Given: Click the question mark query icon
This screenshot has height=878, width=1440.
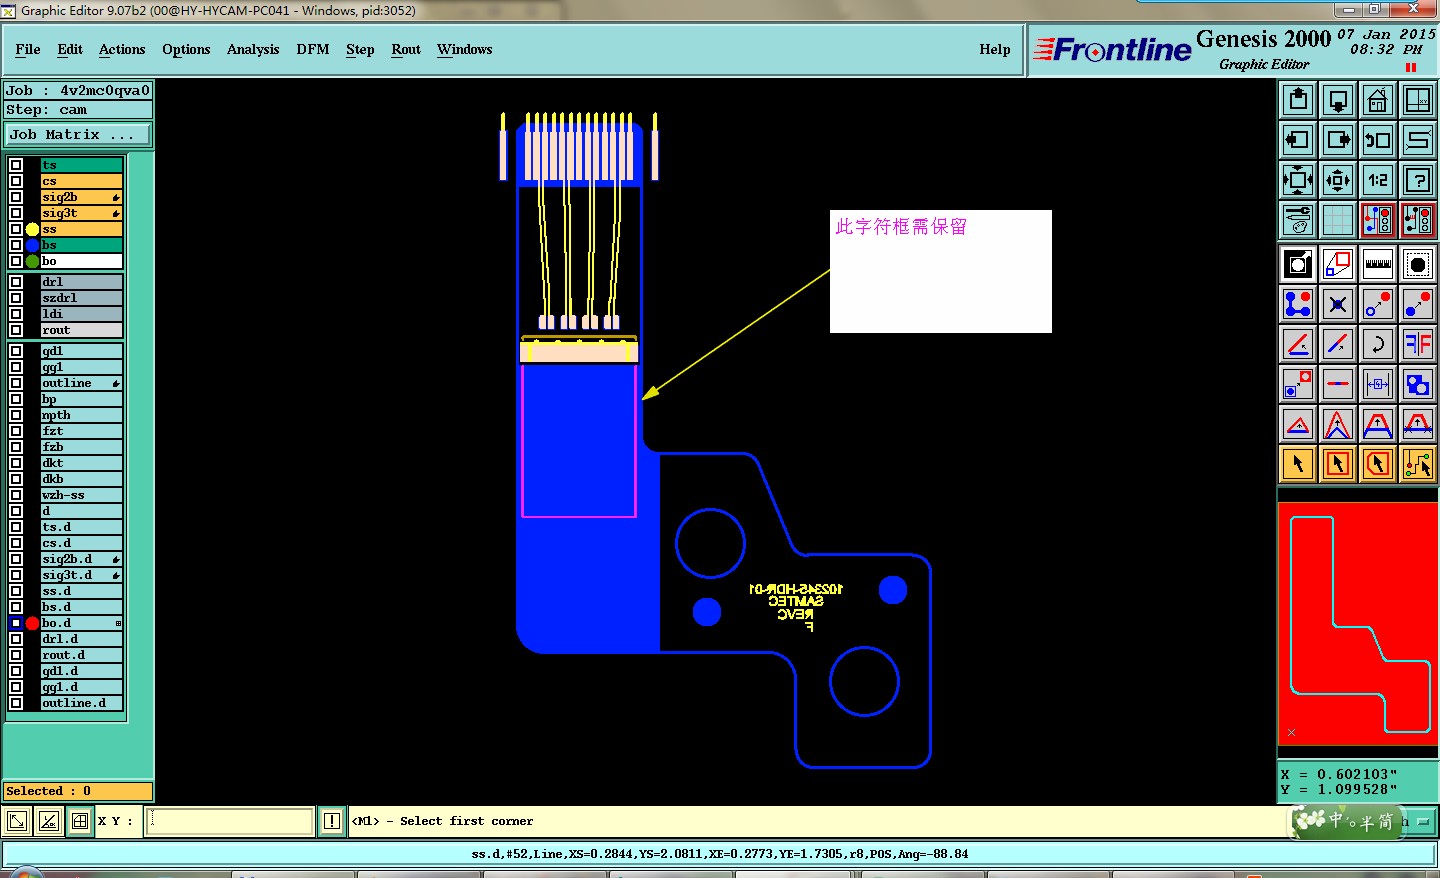Looking at the screenshot, I should pyautogui.click(x=1418, y=180).
